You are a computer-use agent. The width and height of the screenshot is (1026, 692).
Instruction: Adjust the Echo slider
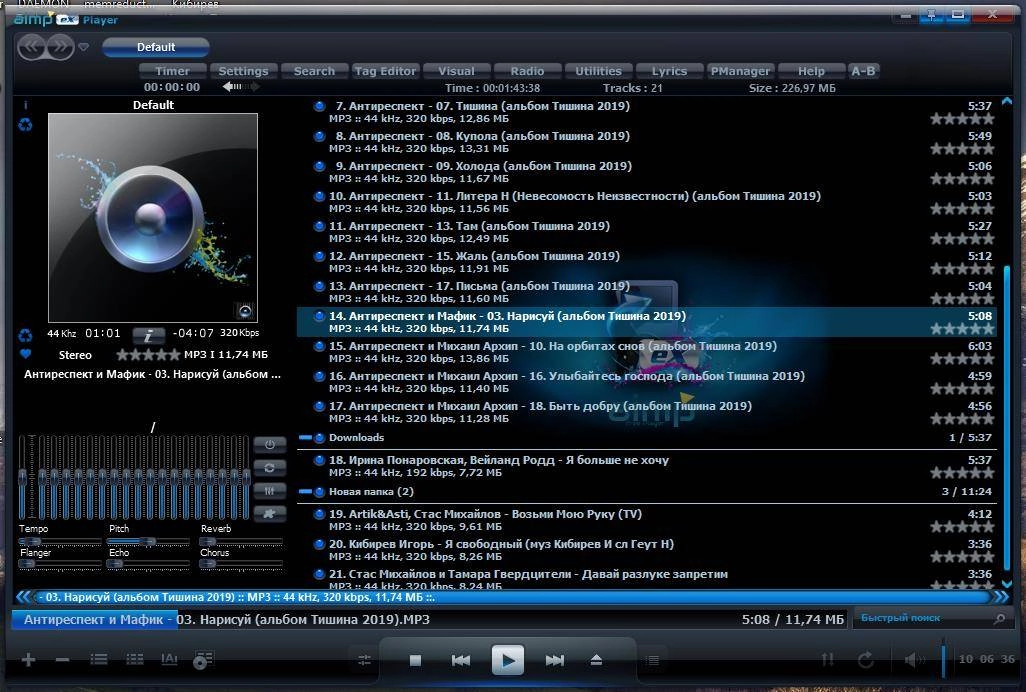click(149, 564)
